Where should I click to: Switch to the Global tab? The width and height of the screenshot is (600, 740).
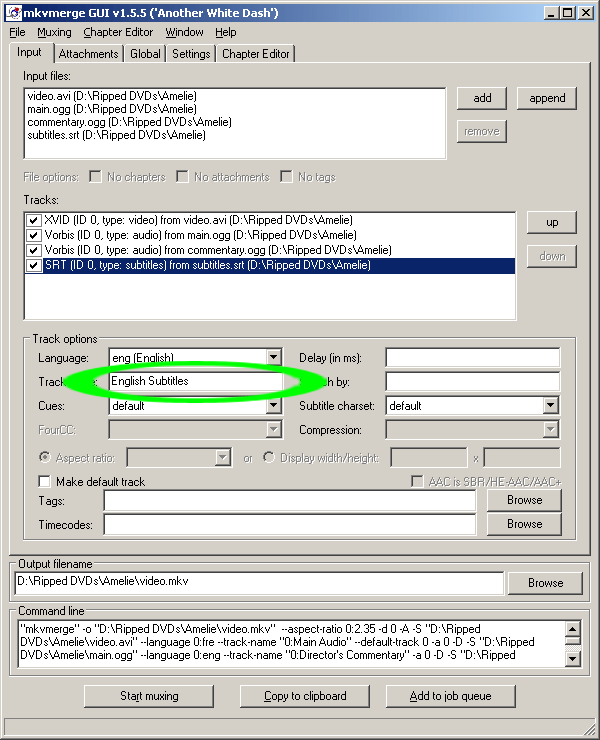point(145,54)
